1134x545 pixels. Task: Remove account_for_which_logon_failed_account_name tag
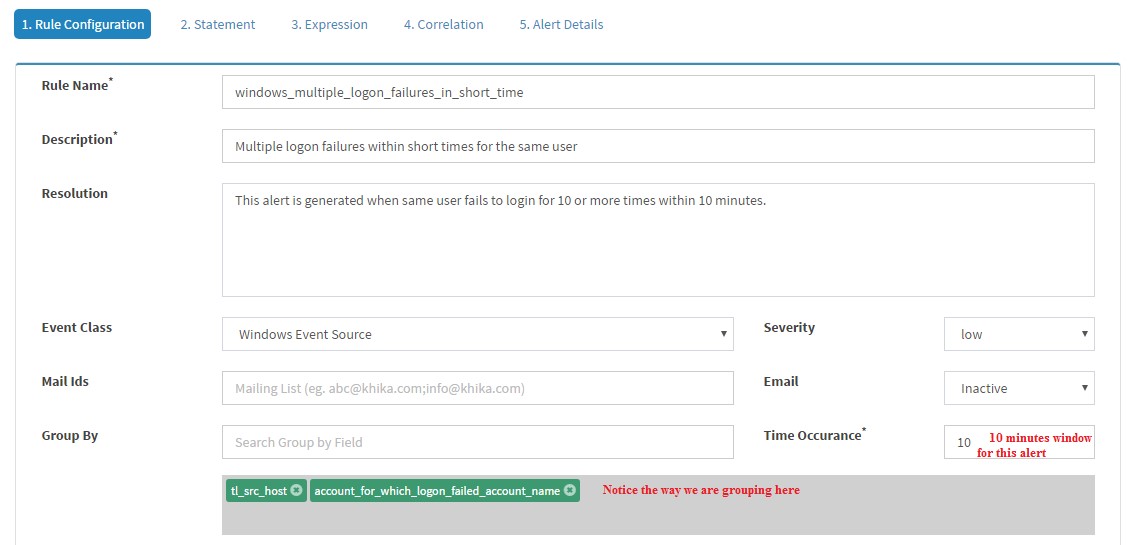[x=570, y=490]
